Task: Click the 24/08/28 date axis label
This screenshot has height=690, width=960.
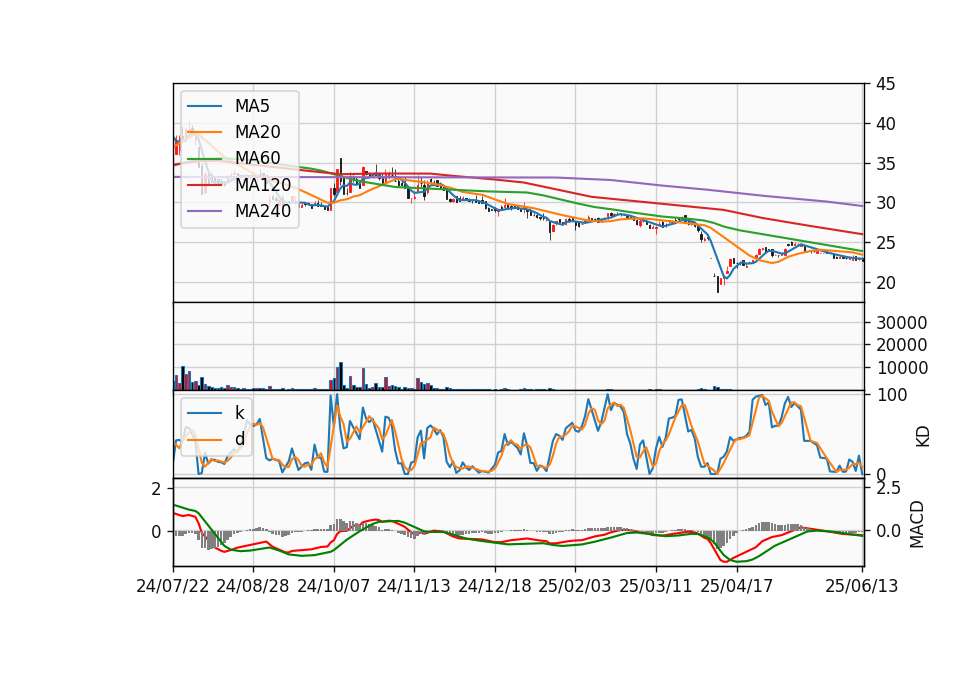Action: (x=253, y=586)
